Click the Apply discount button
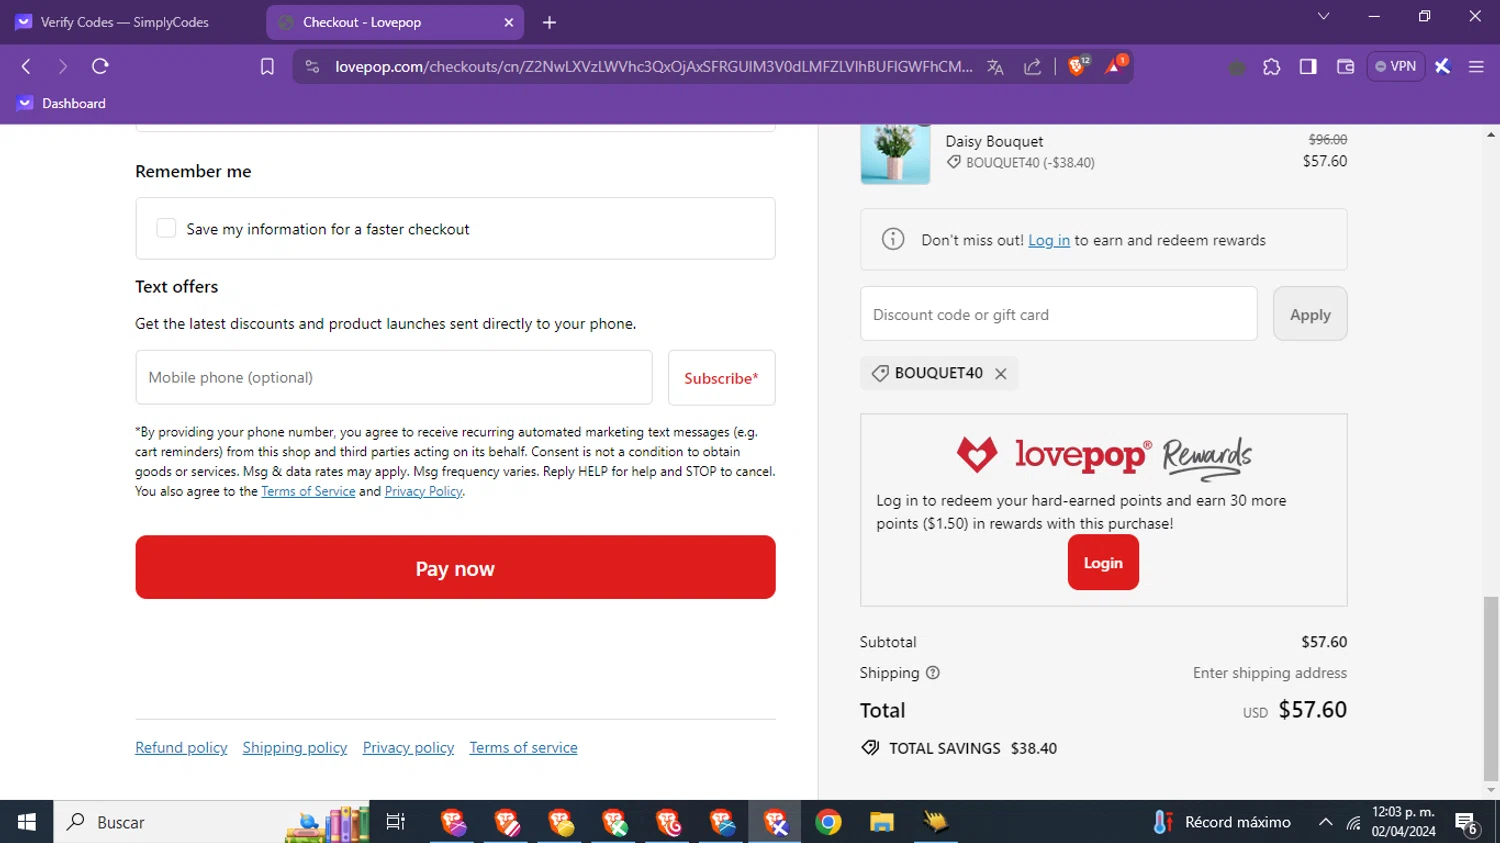 coord(1310,314)
